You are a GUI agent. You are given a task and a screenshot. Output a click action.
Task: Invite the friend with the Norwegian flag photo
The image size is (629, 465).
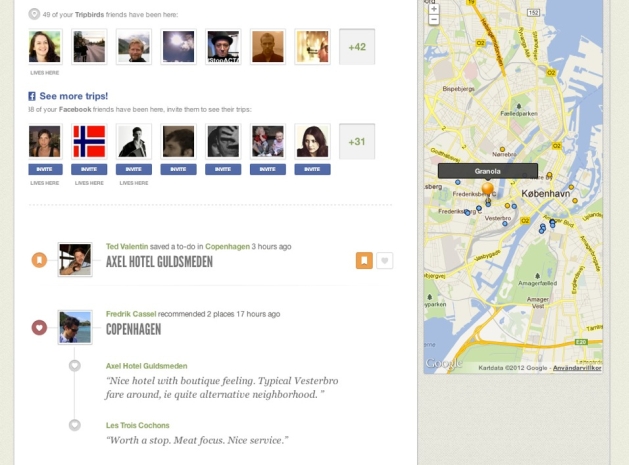pos(89,169)
